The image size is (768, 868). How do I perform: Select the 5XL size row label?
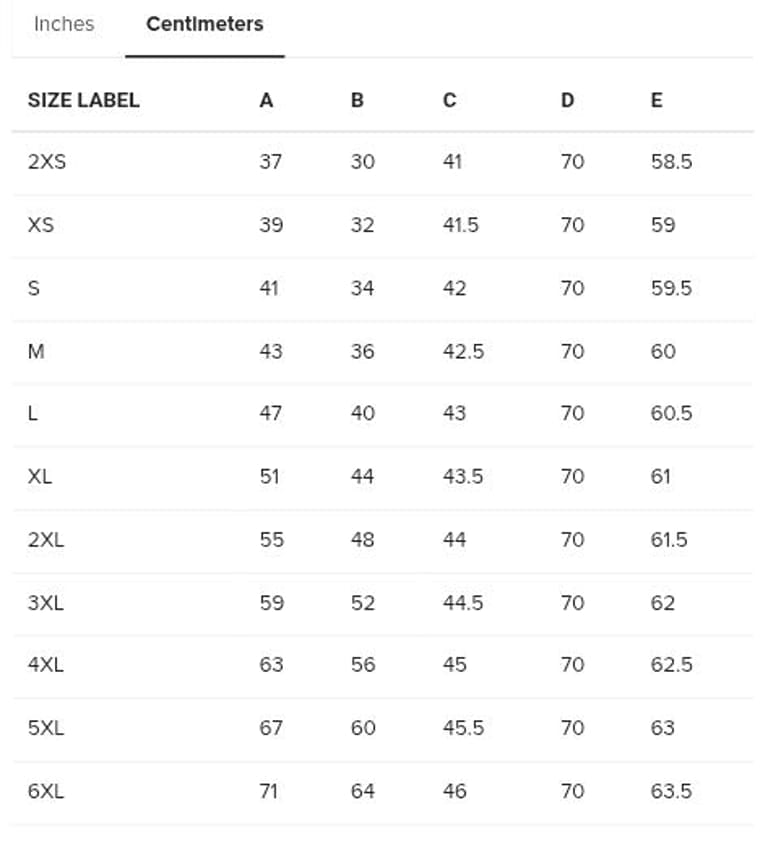pyautogui.click(x=46, y=728)
